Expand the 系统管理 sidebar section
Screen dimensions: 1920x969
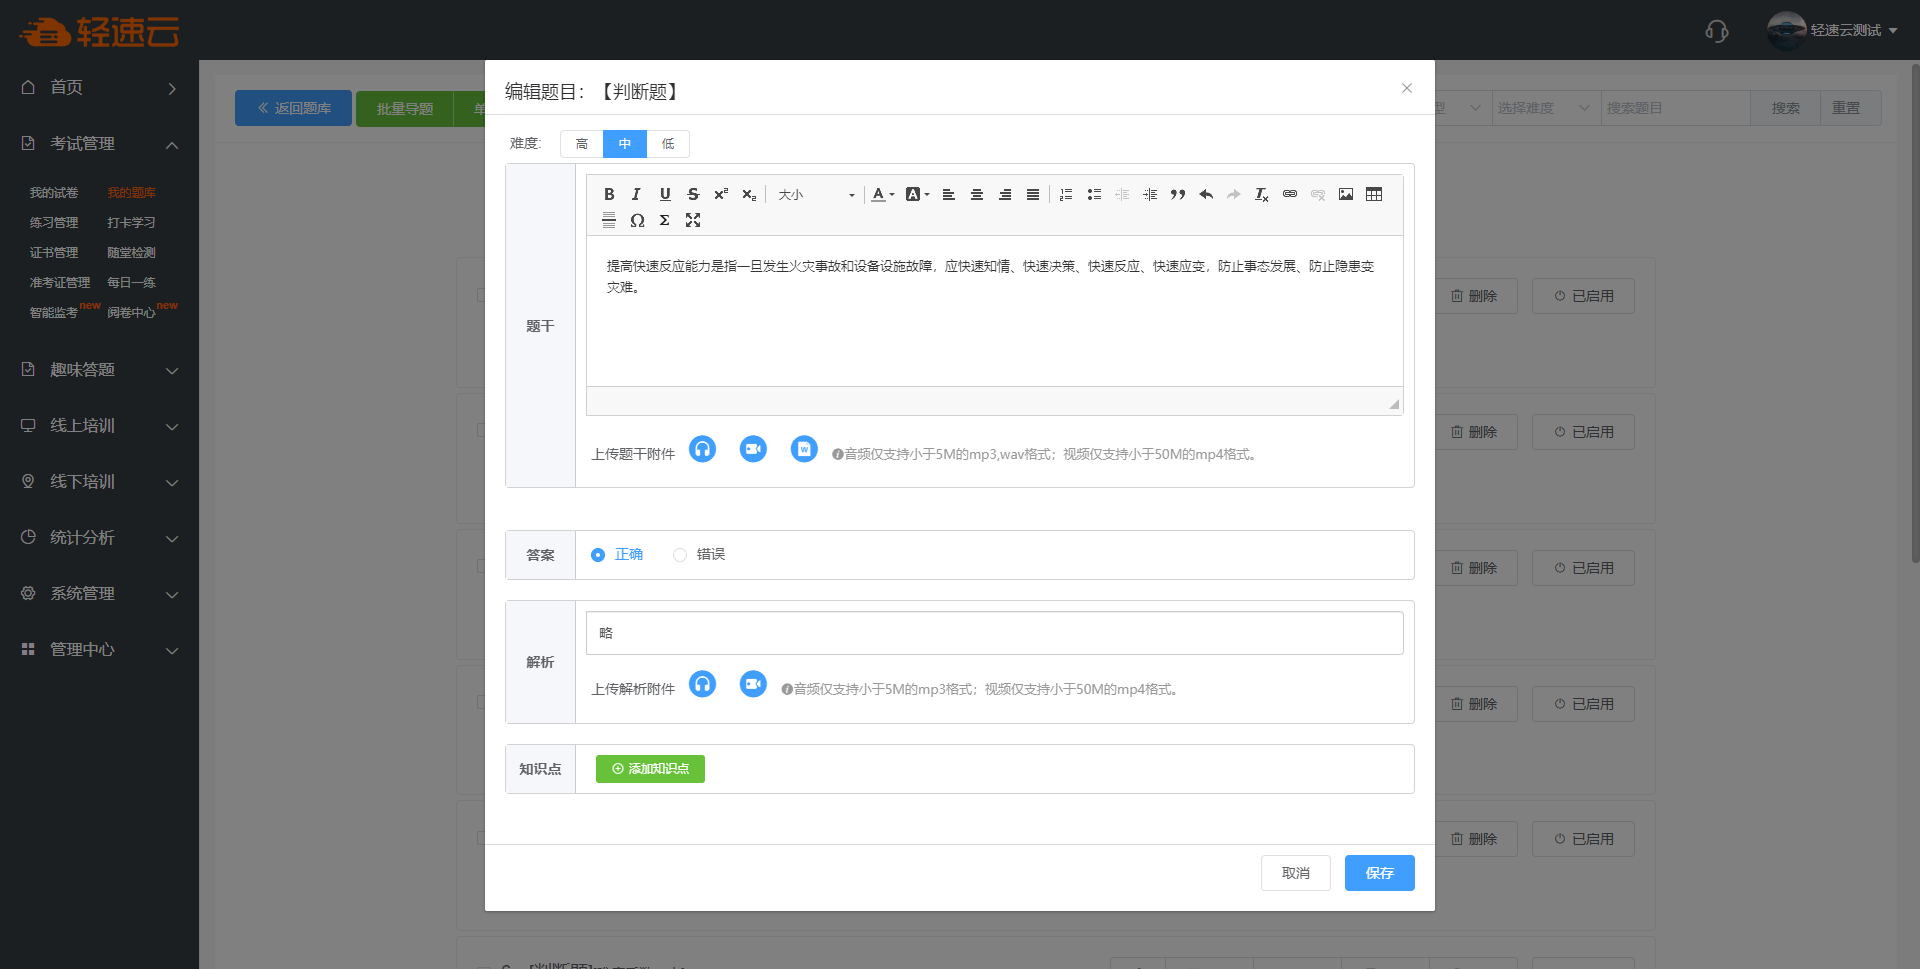pos(99,594)
